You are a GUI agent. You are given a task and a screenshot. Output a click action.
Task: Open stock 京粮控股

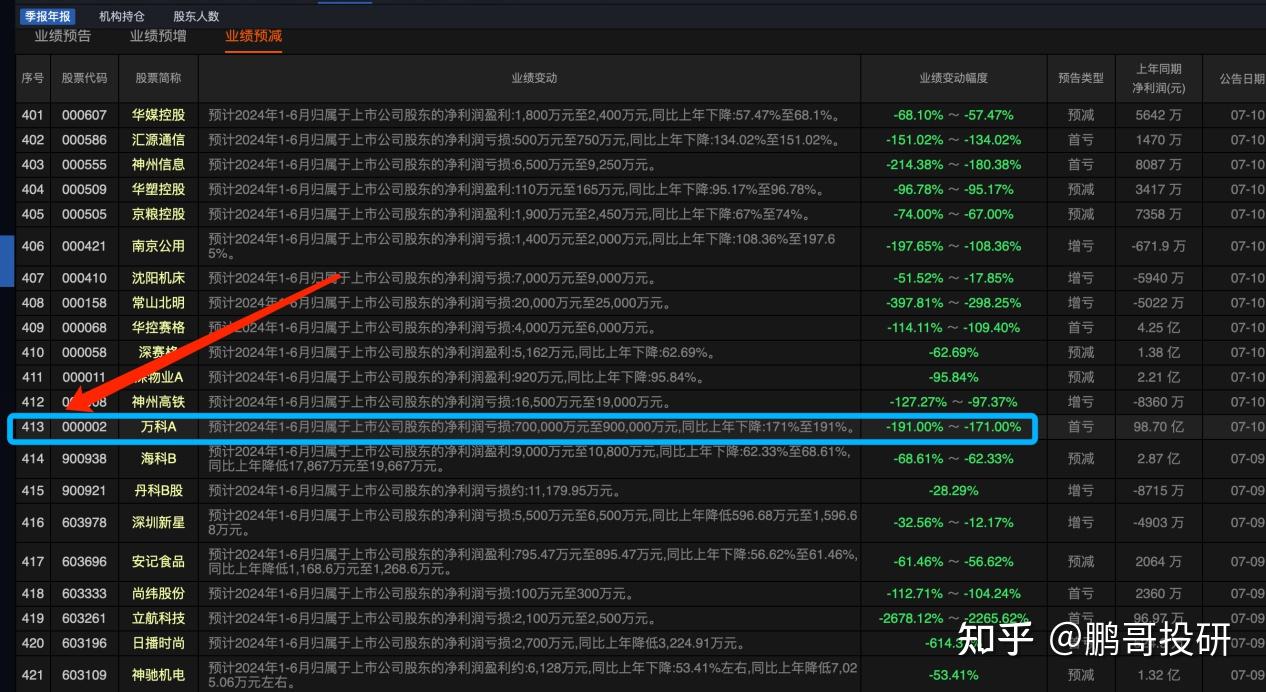158,214
